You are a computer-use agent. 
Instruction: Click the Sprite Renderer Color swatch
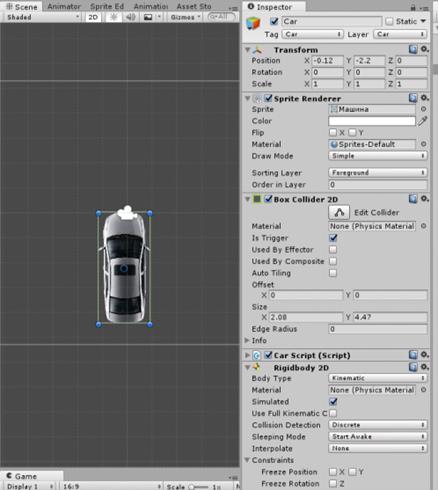coord(372,121)
